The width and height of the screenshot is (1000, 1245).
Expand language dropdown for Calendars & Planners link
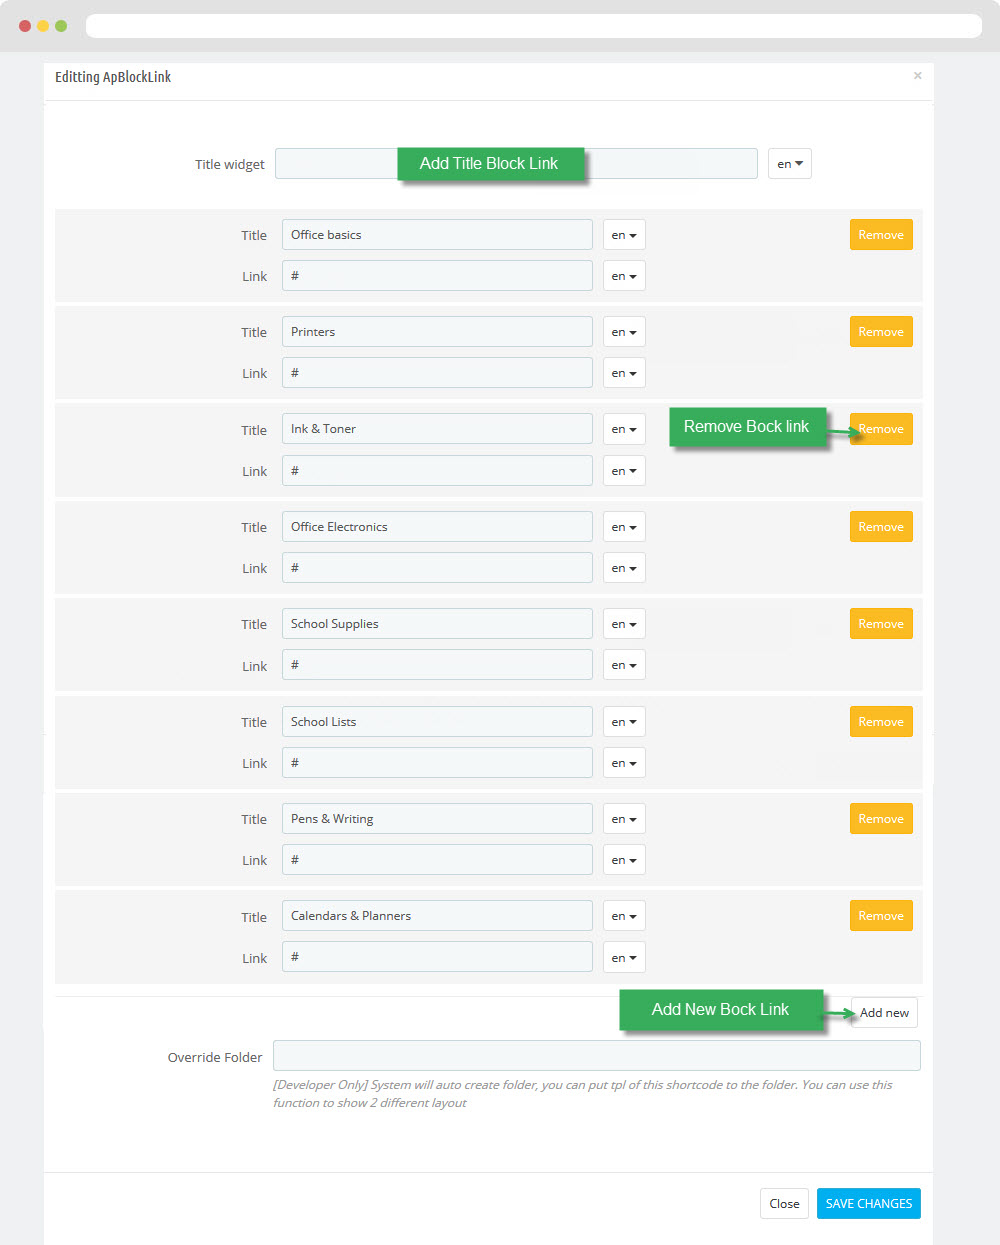(x=624, y=957)
